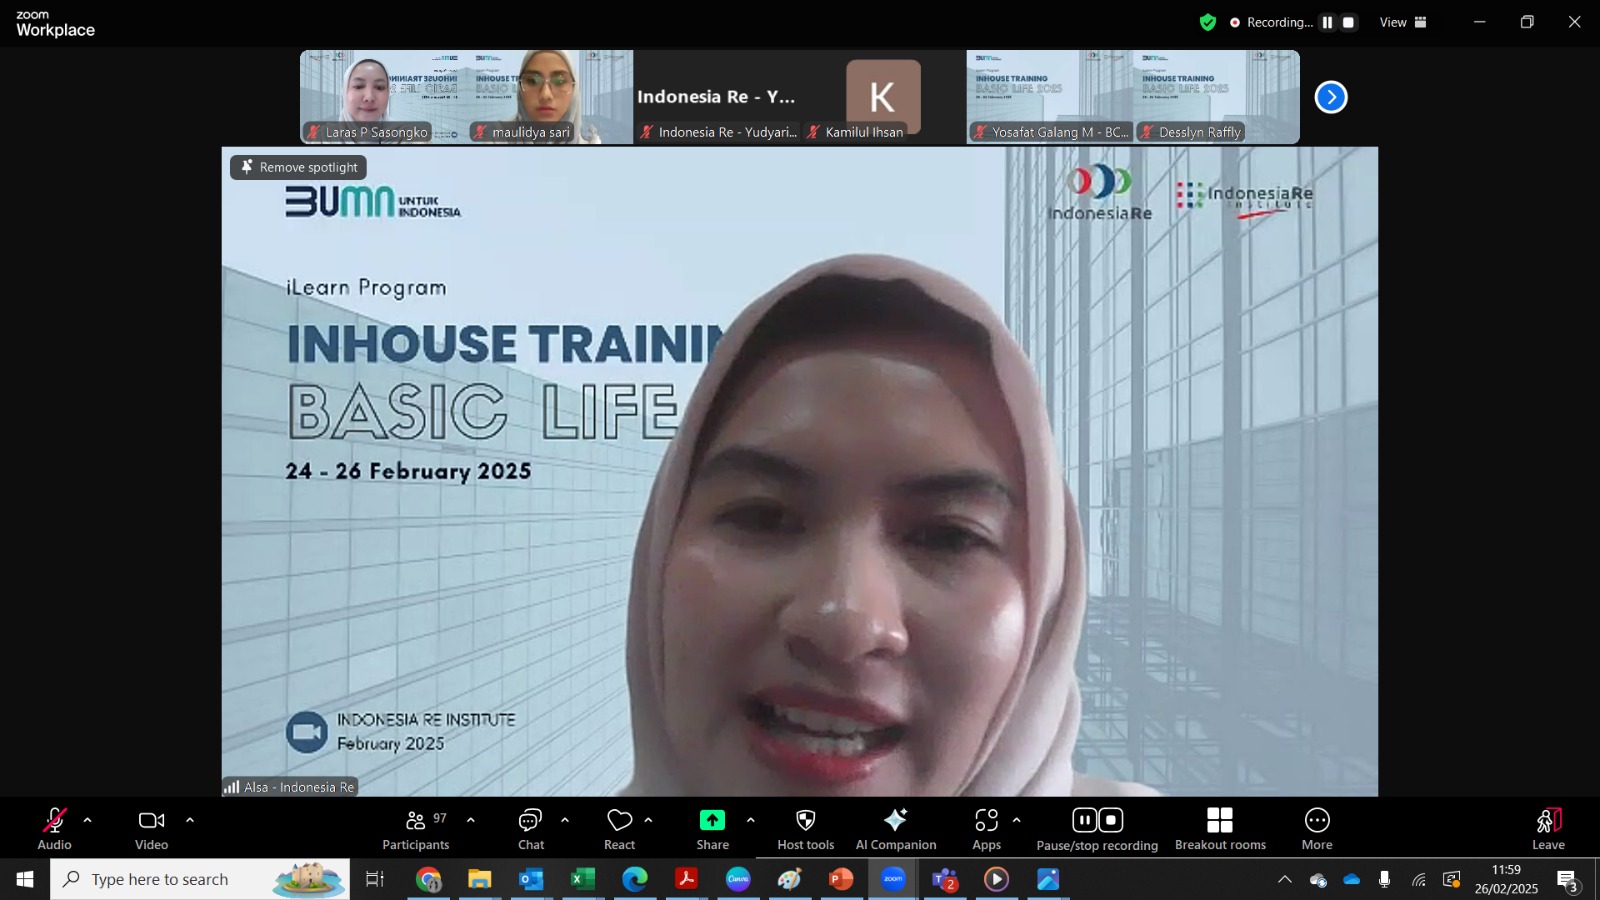This screenshot has height=900, width=1600.
Task: Open the Participants panel
Action: pos(416,830)
